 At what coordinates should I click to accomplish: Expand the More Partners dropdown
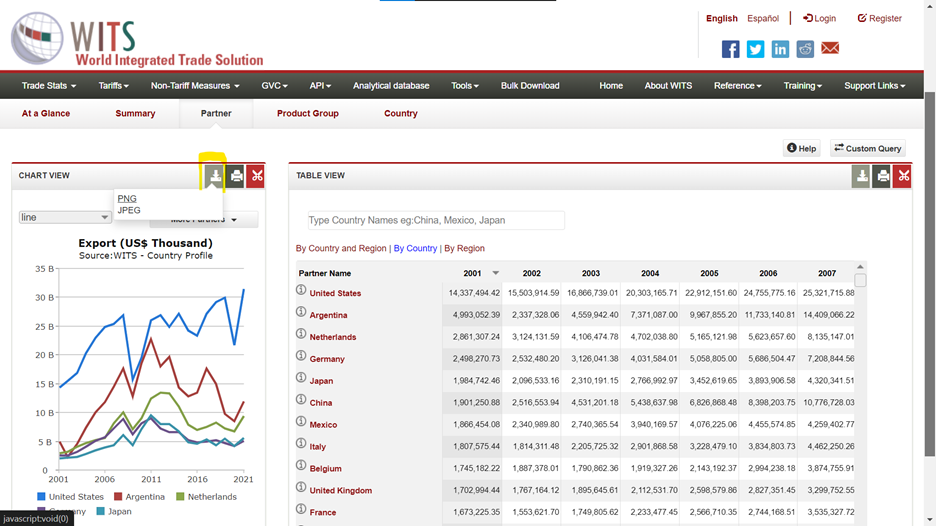tap(204, 220)
